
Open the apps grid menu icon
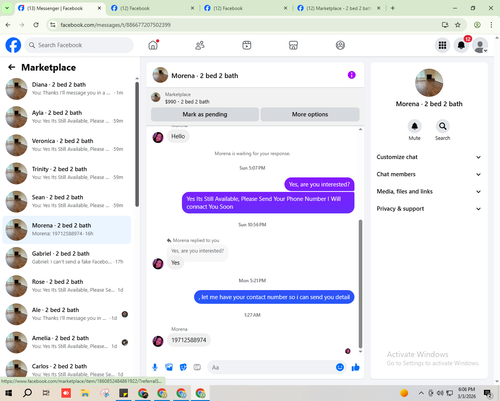442,45
